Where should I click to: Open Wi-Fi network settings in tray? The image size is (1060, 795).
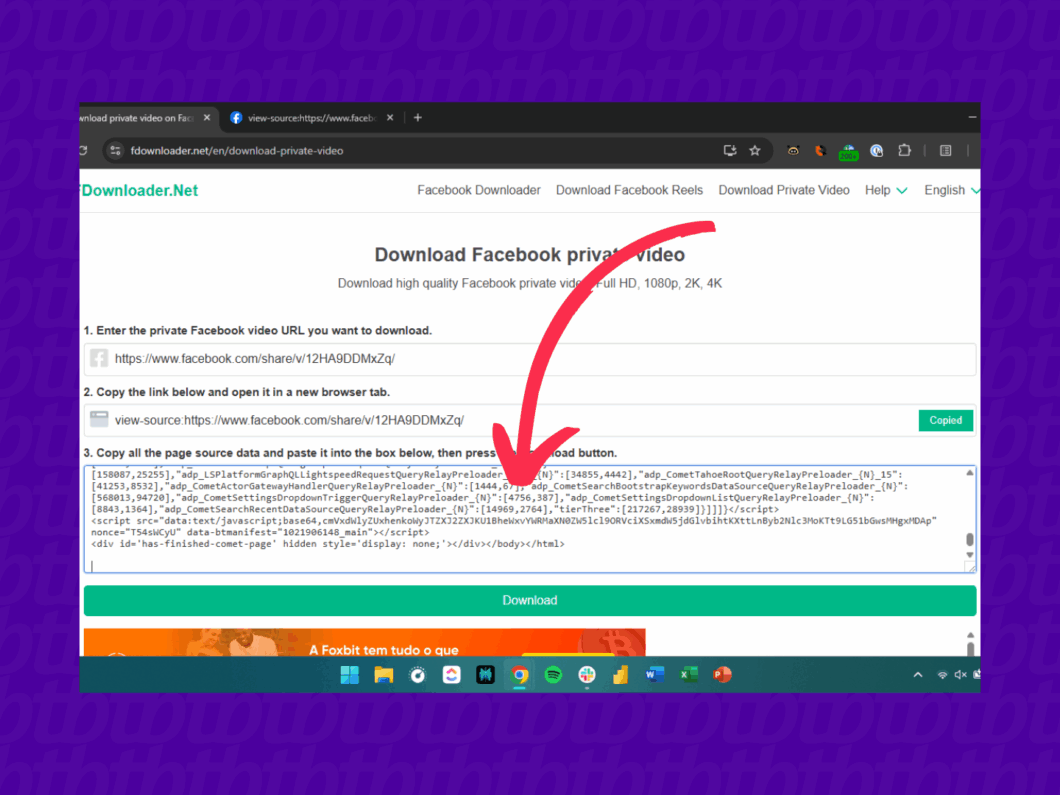point(942,675)
